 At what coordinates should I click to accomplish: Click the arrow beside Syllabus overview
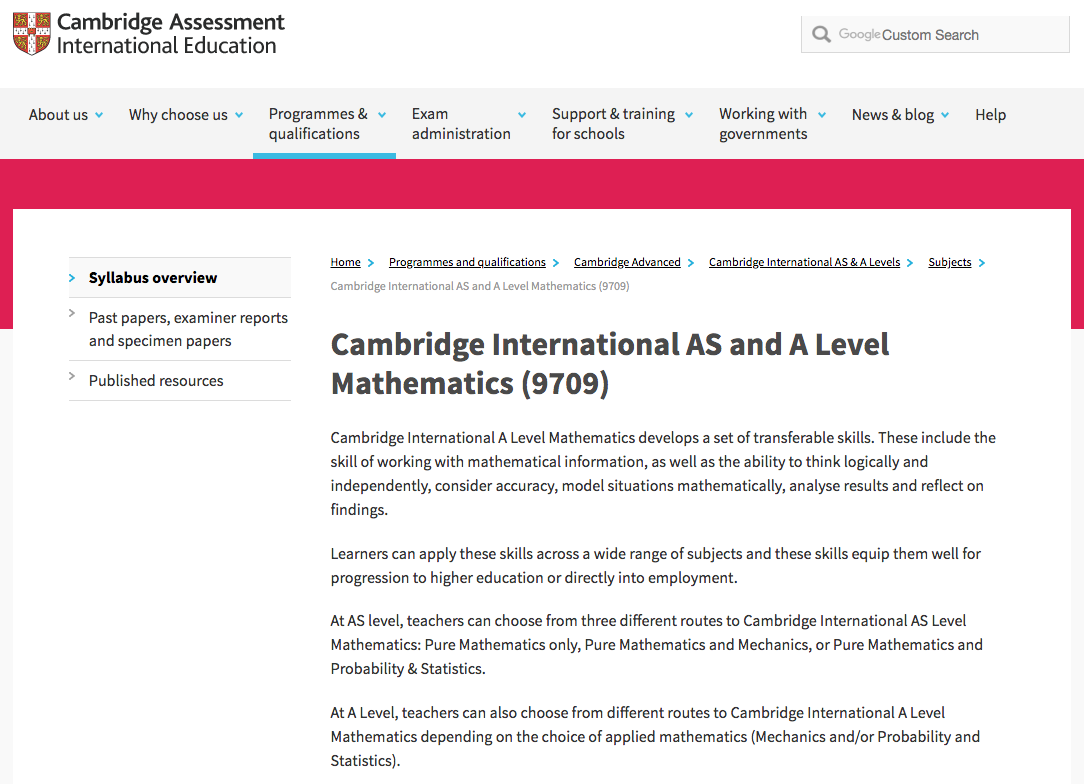tap(72, 278)
